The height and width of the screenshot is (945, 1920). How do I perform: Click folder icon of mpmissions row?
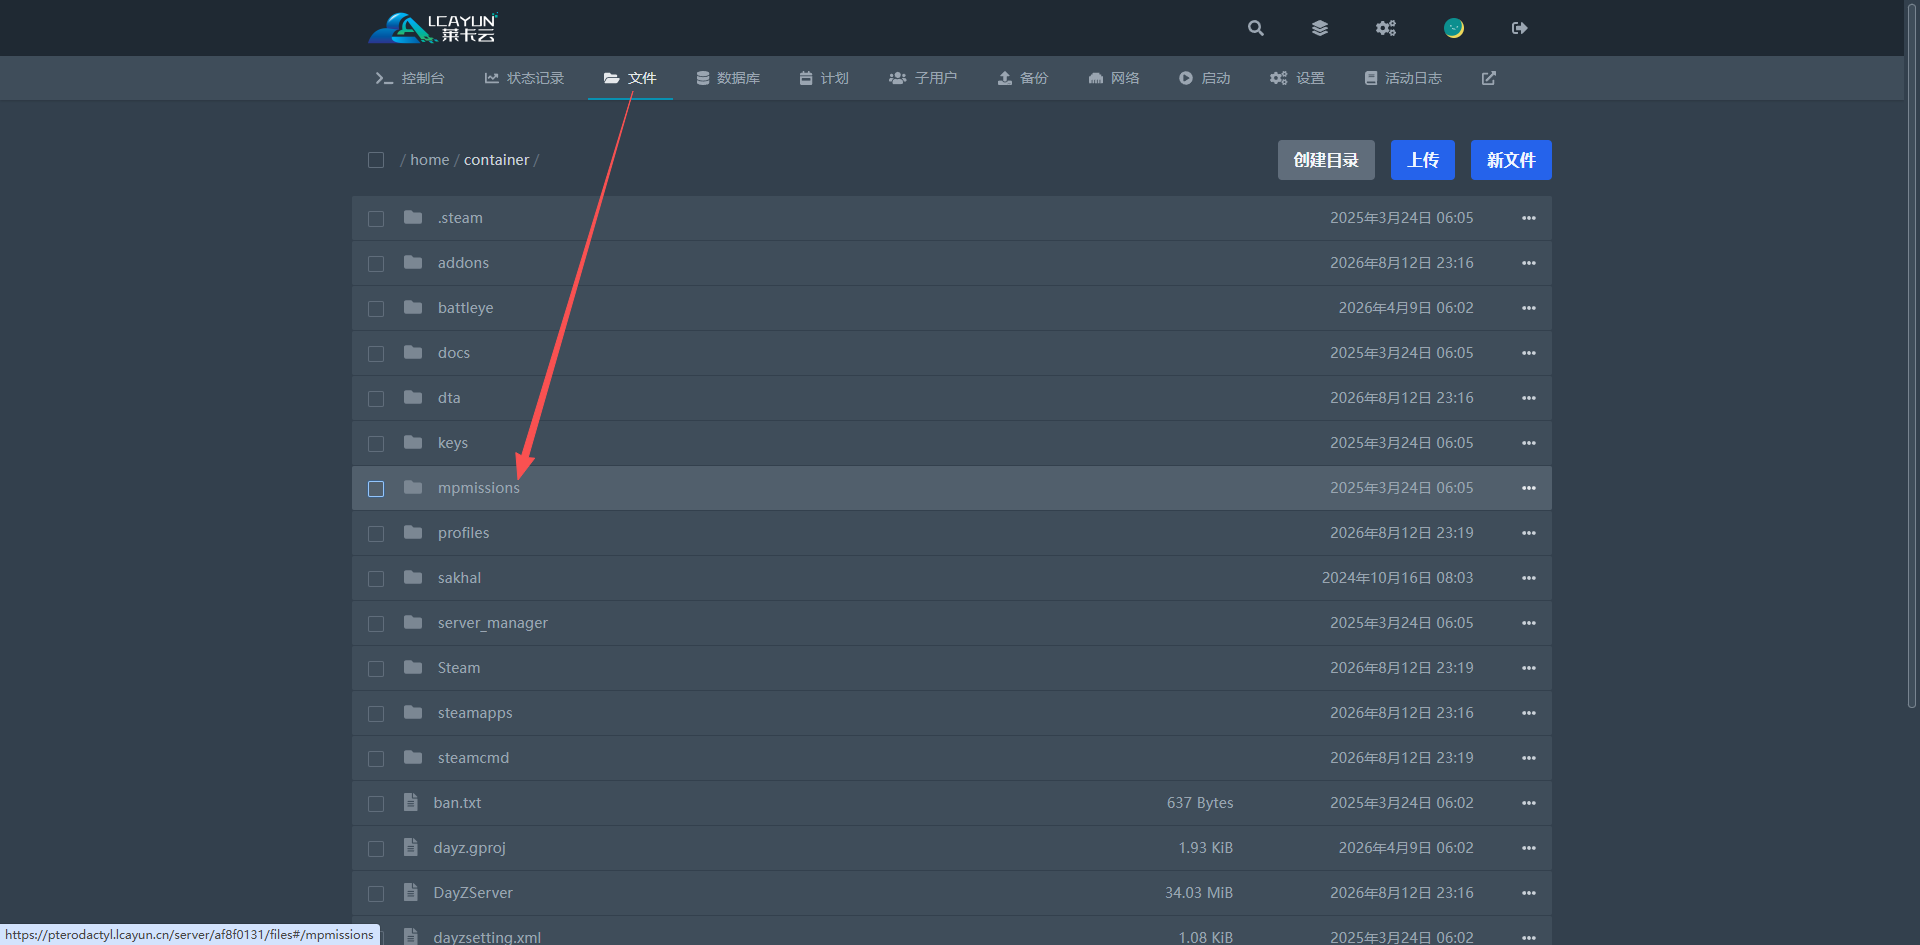click(x=413, y=487)
